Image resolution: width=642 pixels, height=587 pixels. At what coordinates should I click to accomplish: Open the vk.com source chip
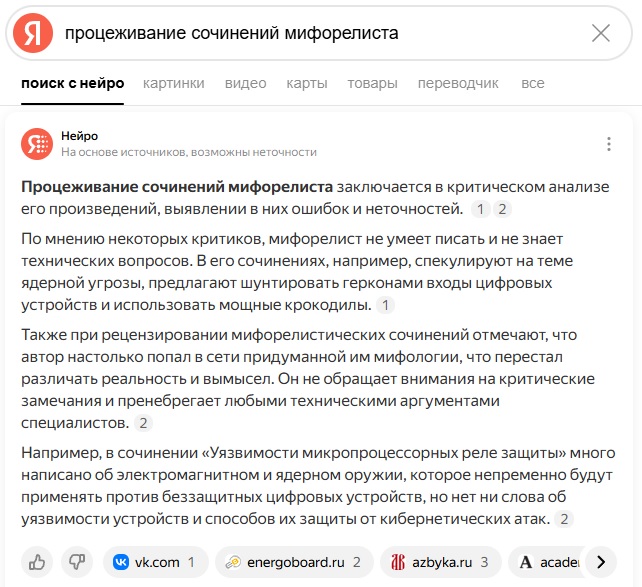[156, 562]
